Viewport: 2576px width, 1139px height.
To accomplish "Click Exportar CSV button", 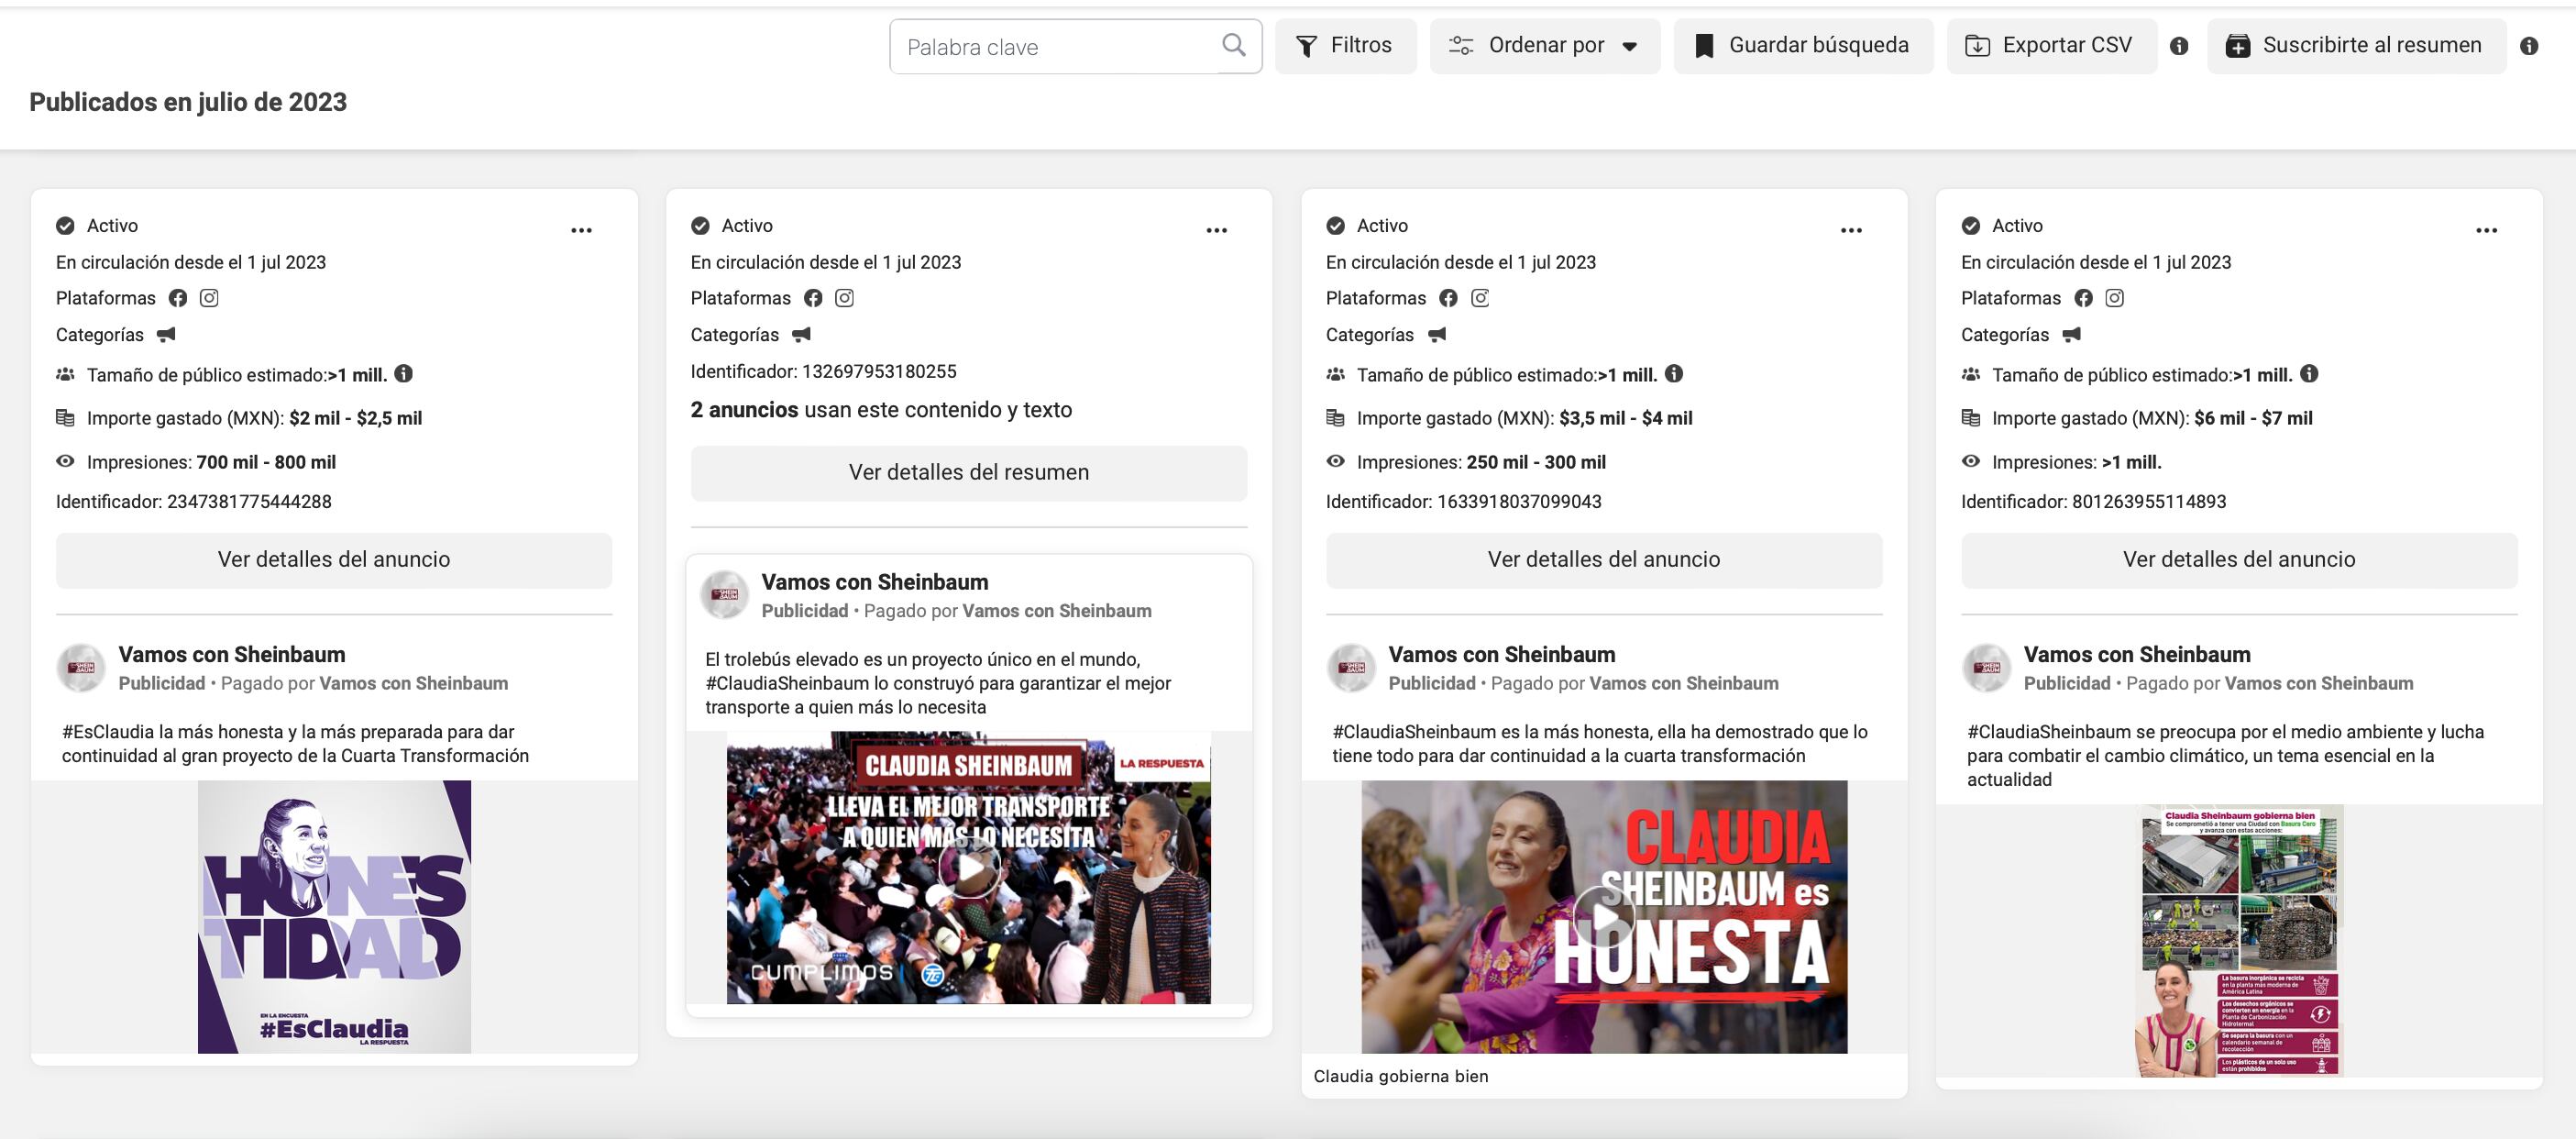I will click(2051, 46).
